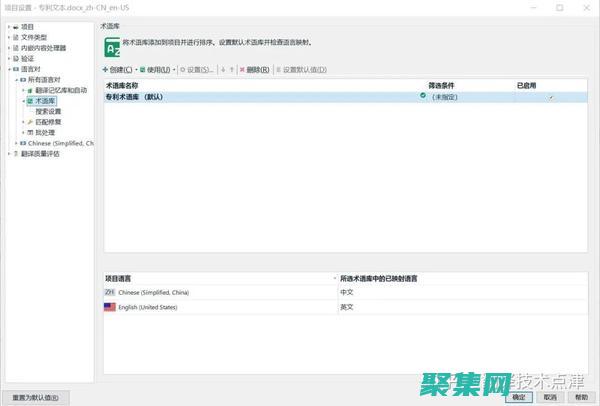Click the 验证 node icon
600x406 pixels.
16,59
